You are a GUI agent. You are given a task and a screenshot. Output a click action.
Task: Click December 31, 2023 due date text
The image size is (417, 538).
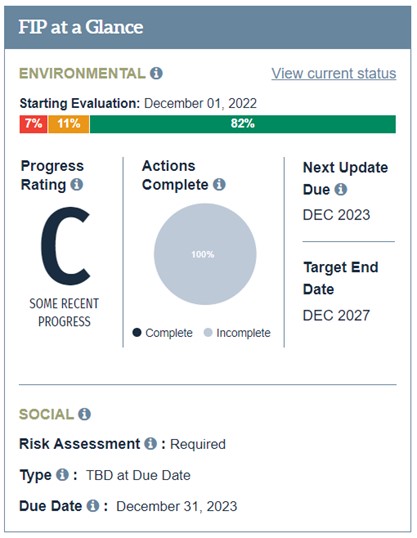pyautogui.click(x=177, y=506)
